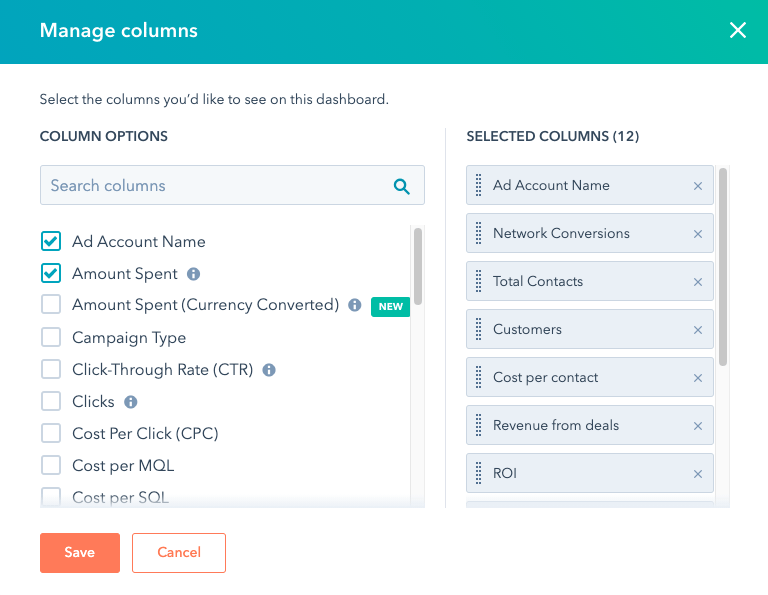The image size is (768, 595).
Task: Close the Manage columns dialog
Action: click(738, 31)
